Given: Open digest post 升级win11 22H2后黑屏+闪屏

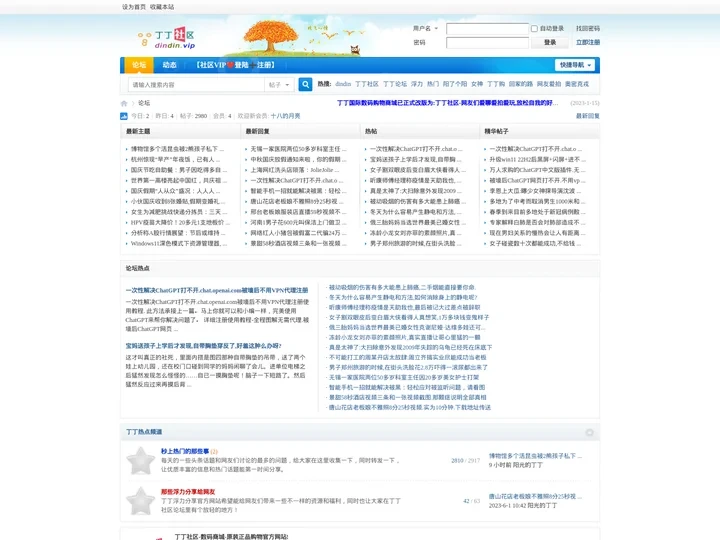Looking at the screenshot, I should point(537,159).
